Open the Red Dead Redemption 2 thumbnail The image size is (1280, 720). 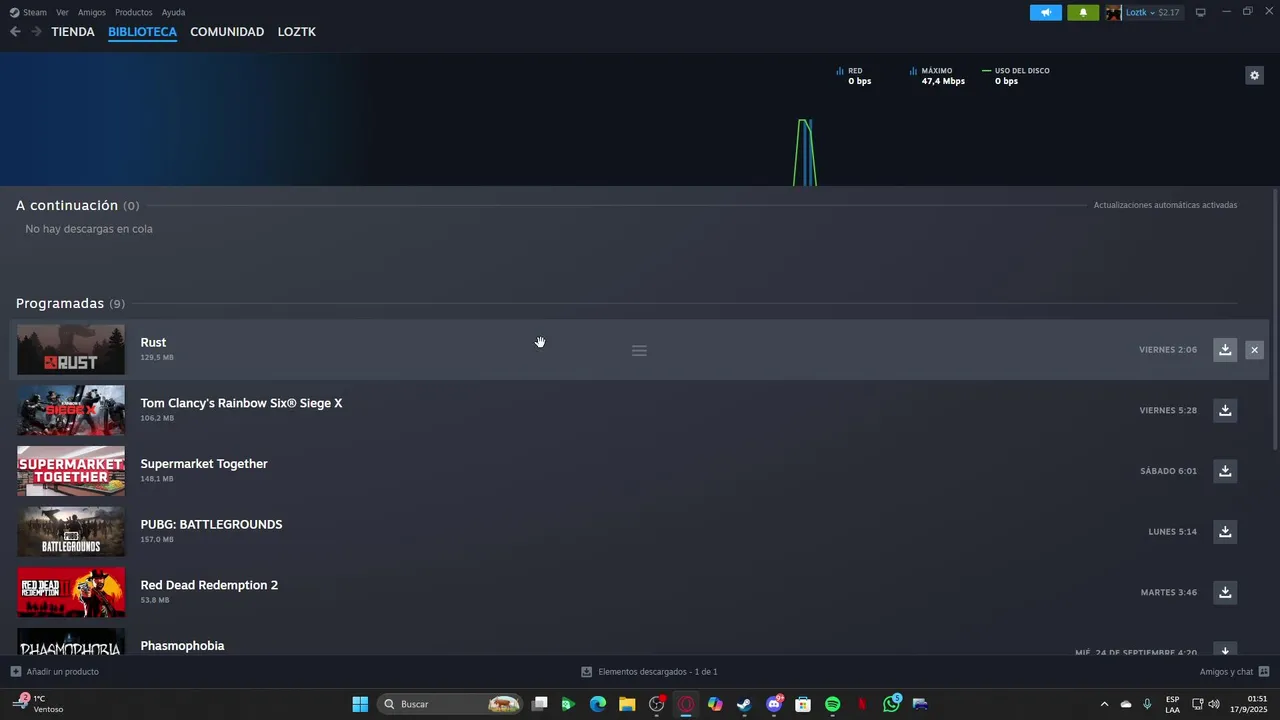coord(71,592)
